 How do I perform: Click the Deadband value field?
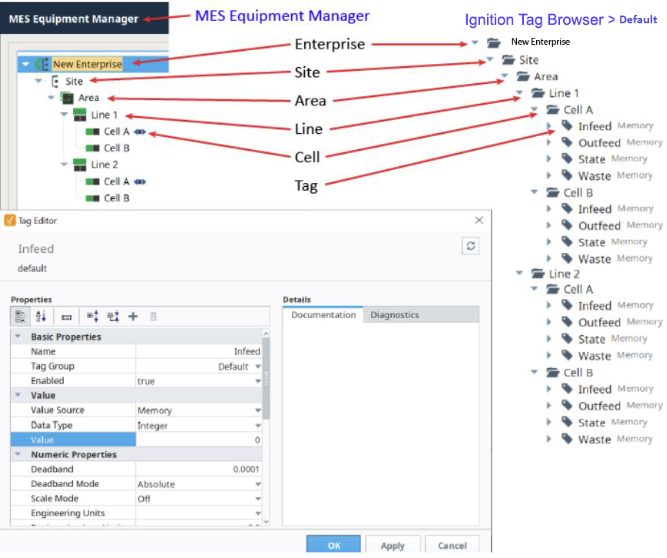(198, 469)
